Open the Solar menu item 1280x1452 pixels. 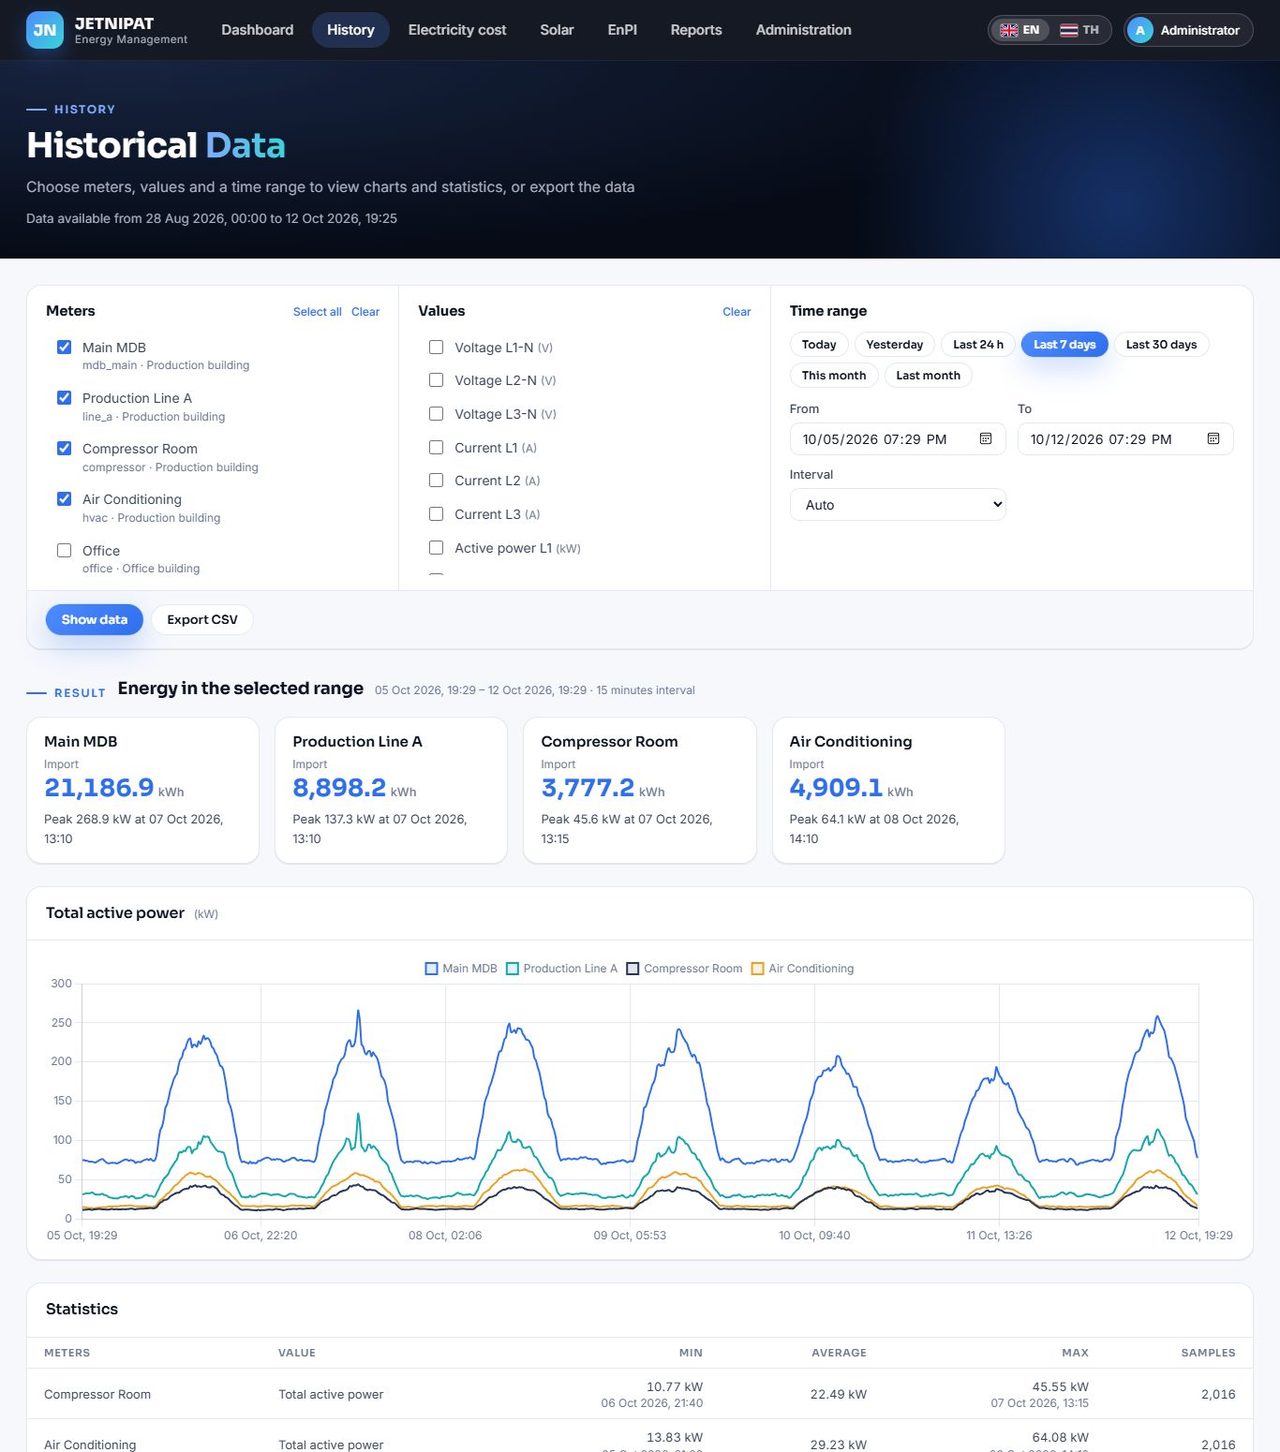[x=557, y=30]
